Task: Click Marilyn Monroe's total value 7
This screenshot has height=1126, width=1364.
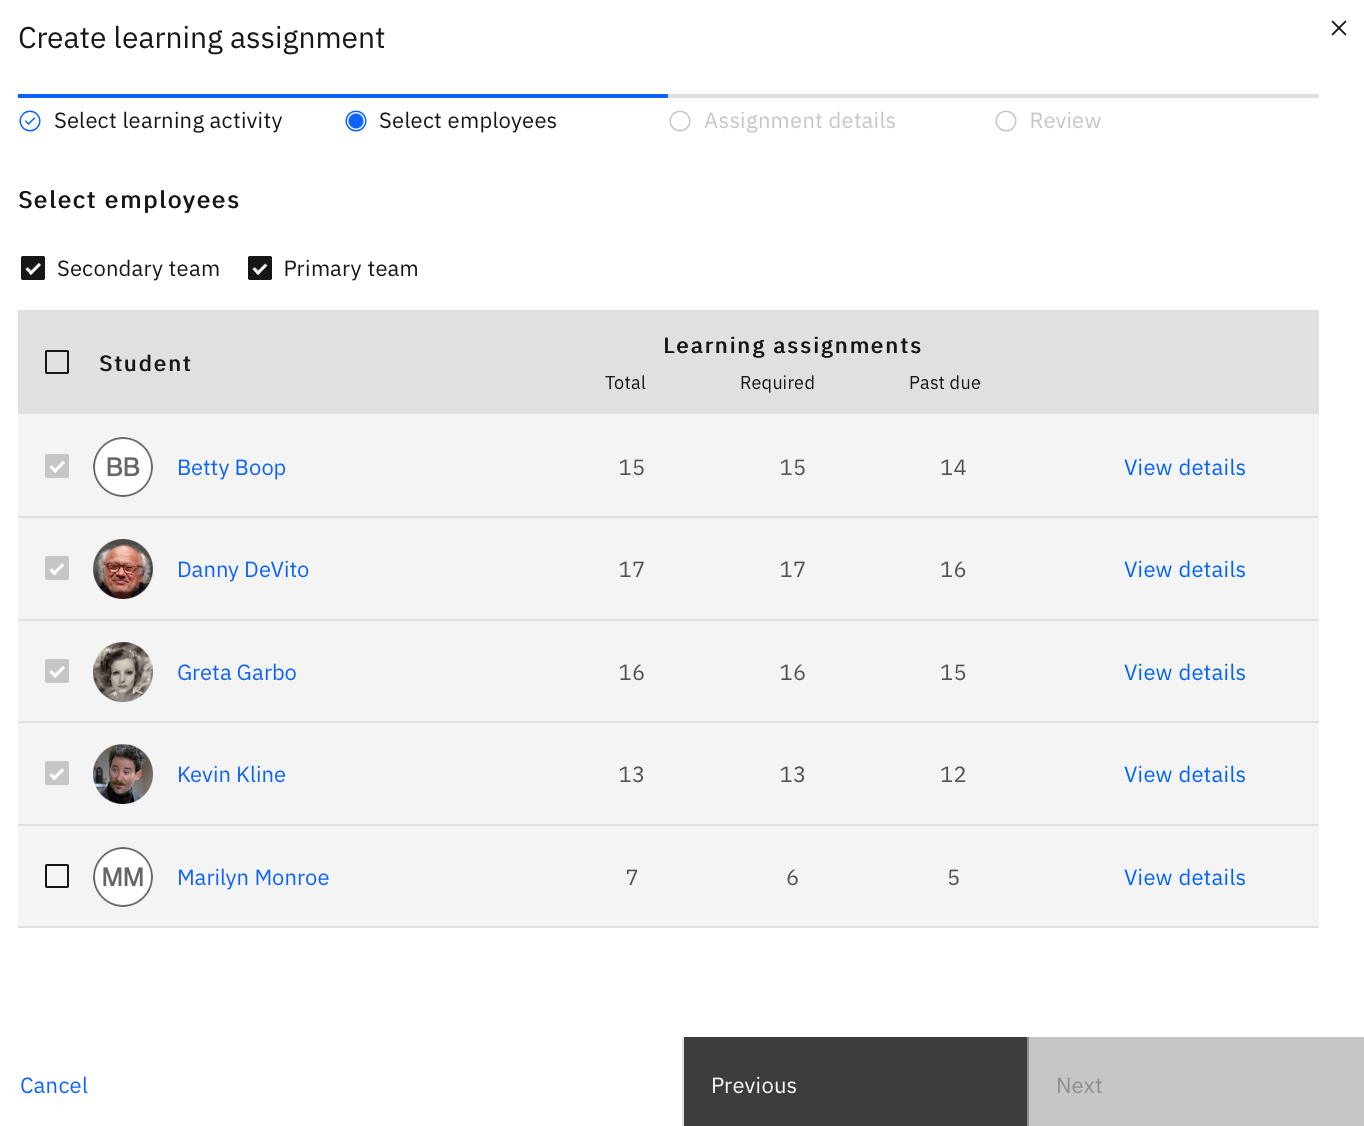Action: [632, 878]
